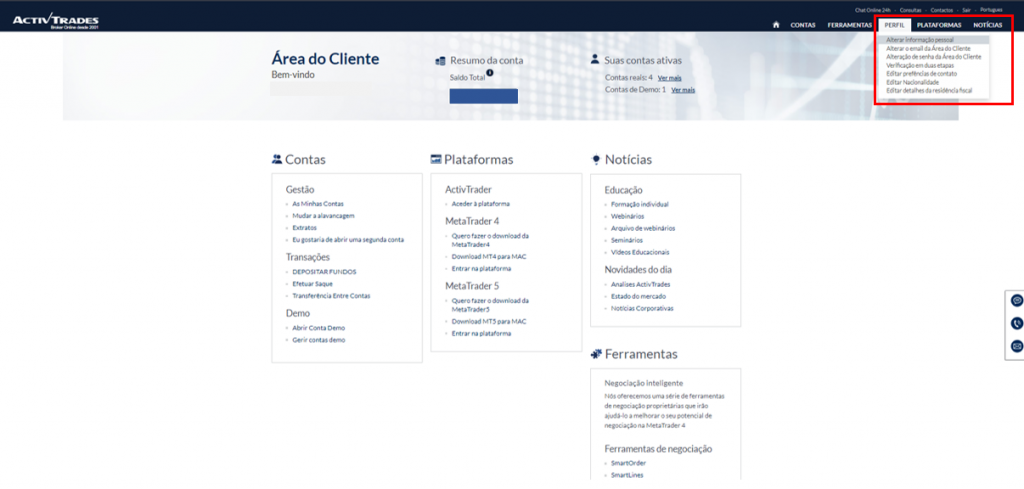The image size is (1024, 489).
Task: Click Entrar na plataforma under MetaTrader 4
Action: click(481, 268)
